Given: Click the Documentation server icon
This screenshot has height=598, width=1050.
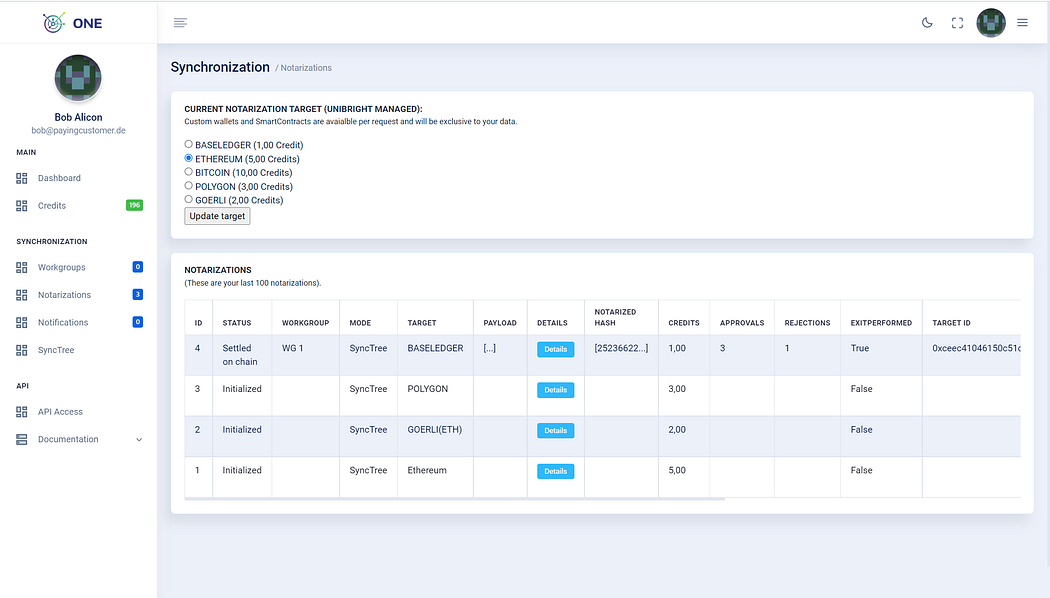Looking at the screenshot, I should 21,439.
